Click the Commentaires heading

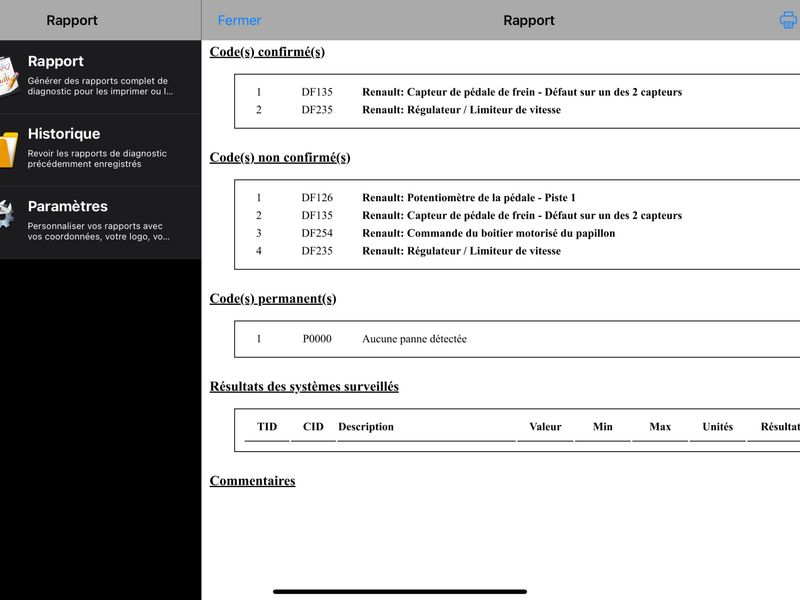[x=252, y=481]
